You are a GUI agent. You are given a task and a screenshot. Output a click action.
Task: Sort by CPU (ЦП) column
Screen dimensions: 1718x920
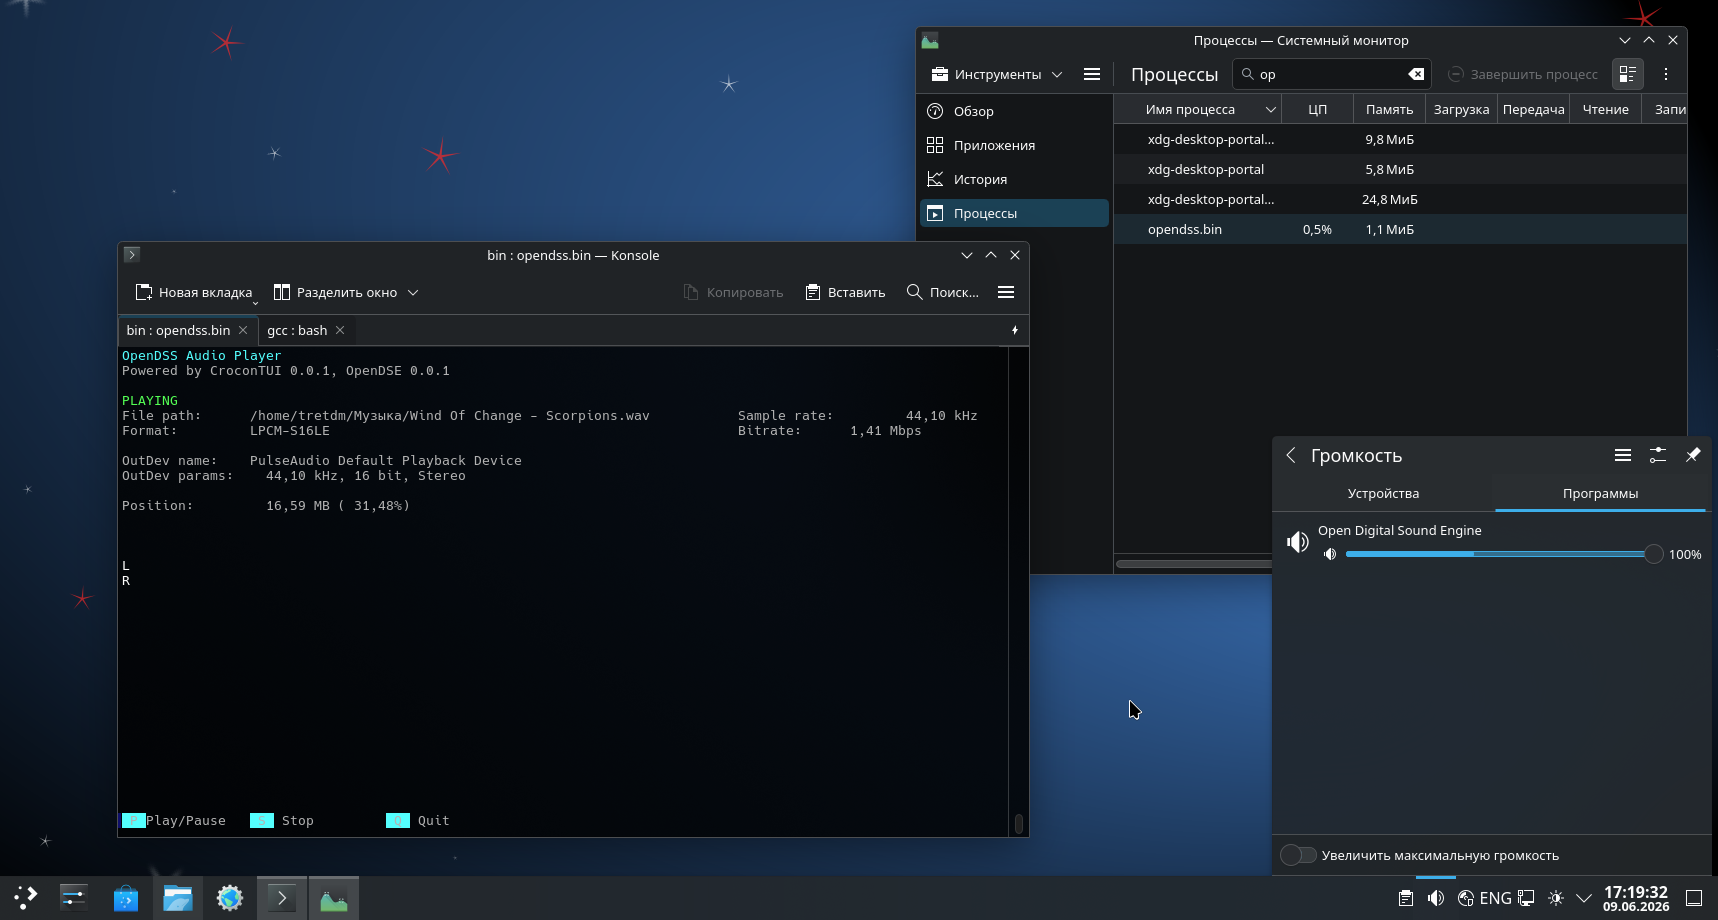1318,109
